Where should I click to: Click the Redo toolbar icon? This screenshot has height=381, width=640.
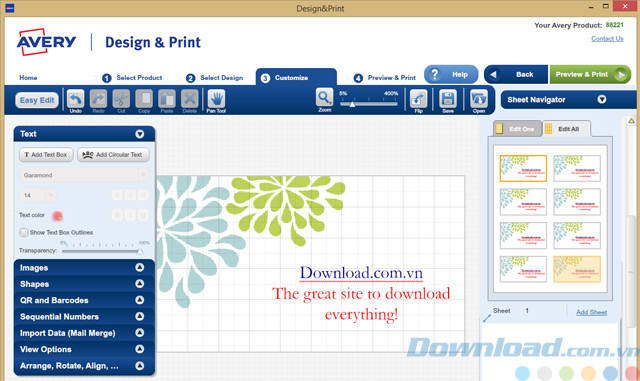98,99
